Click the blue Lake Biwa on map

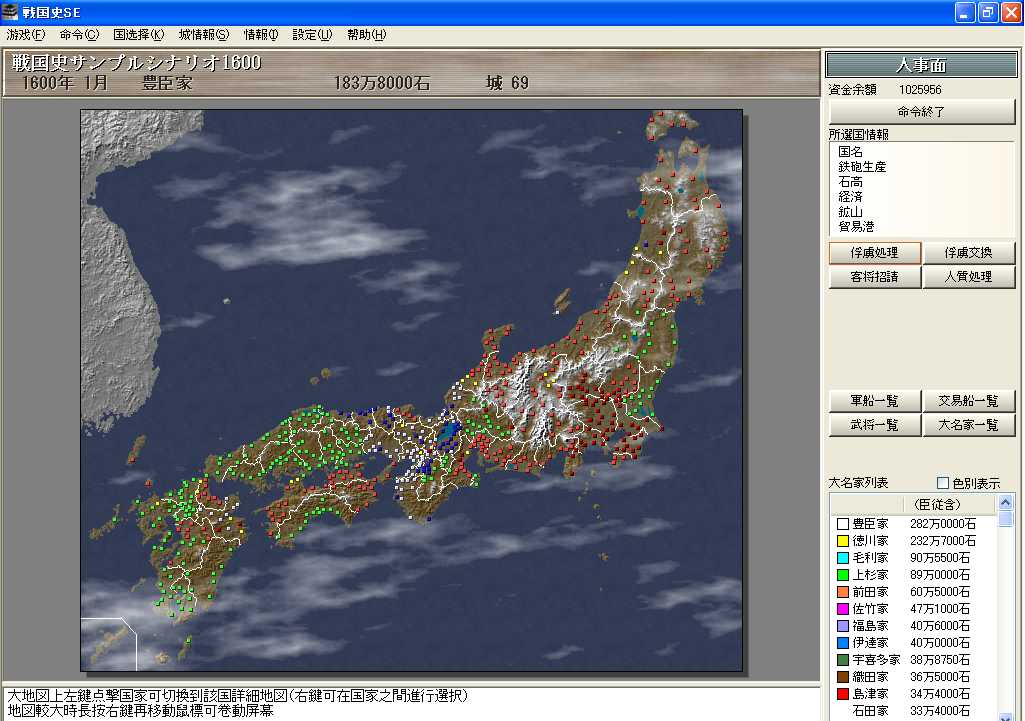tap(449, 432)
